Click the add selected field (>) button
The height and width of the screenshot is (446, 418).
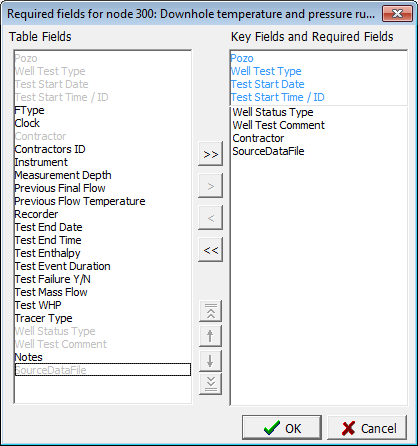[x=210, y=186]
